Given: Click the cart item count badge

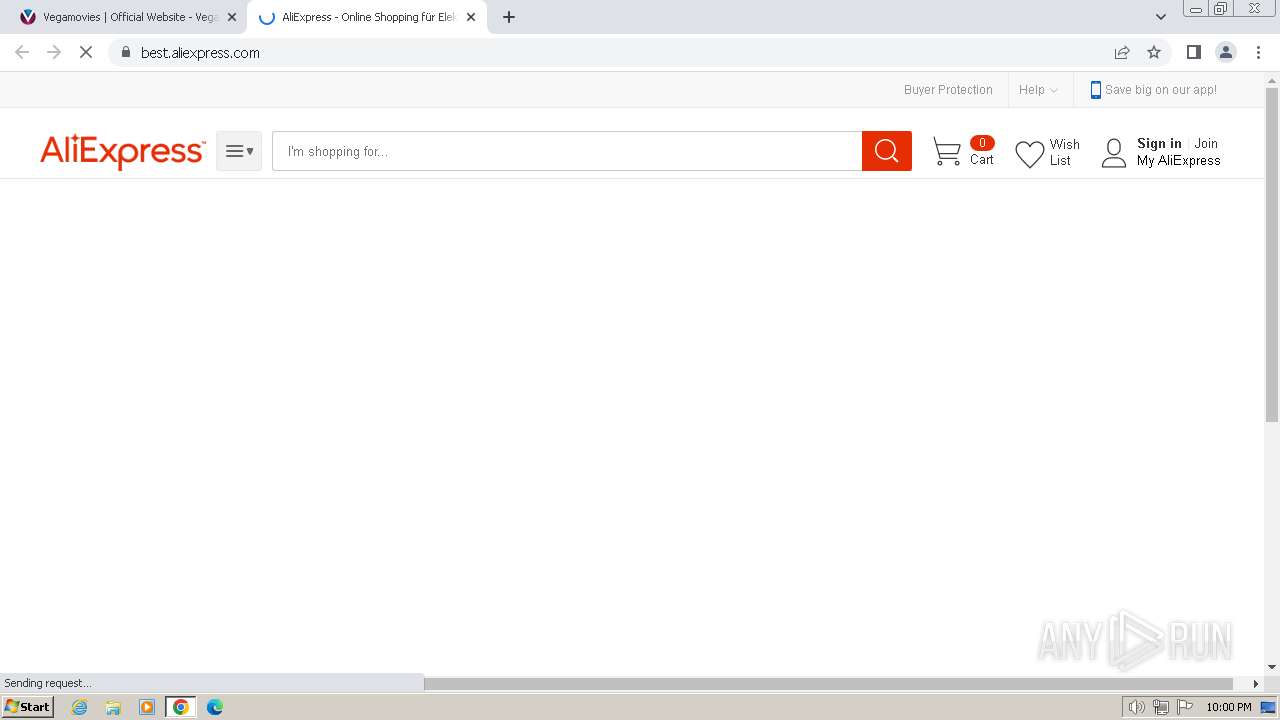Looking at the screenshot, I should [x=982, y=143].
